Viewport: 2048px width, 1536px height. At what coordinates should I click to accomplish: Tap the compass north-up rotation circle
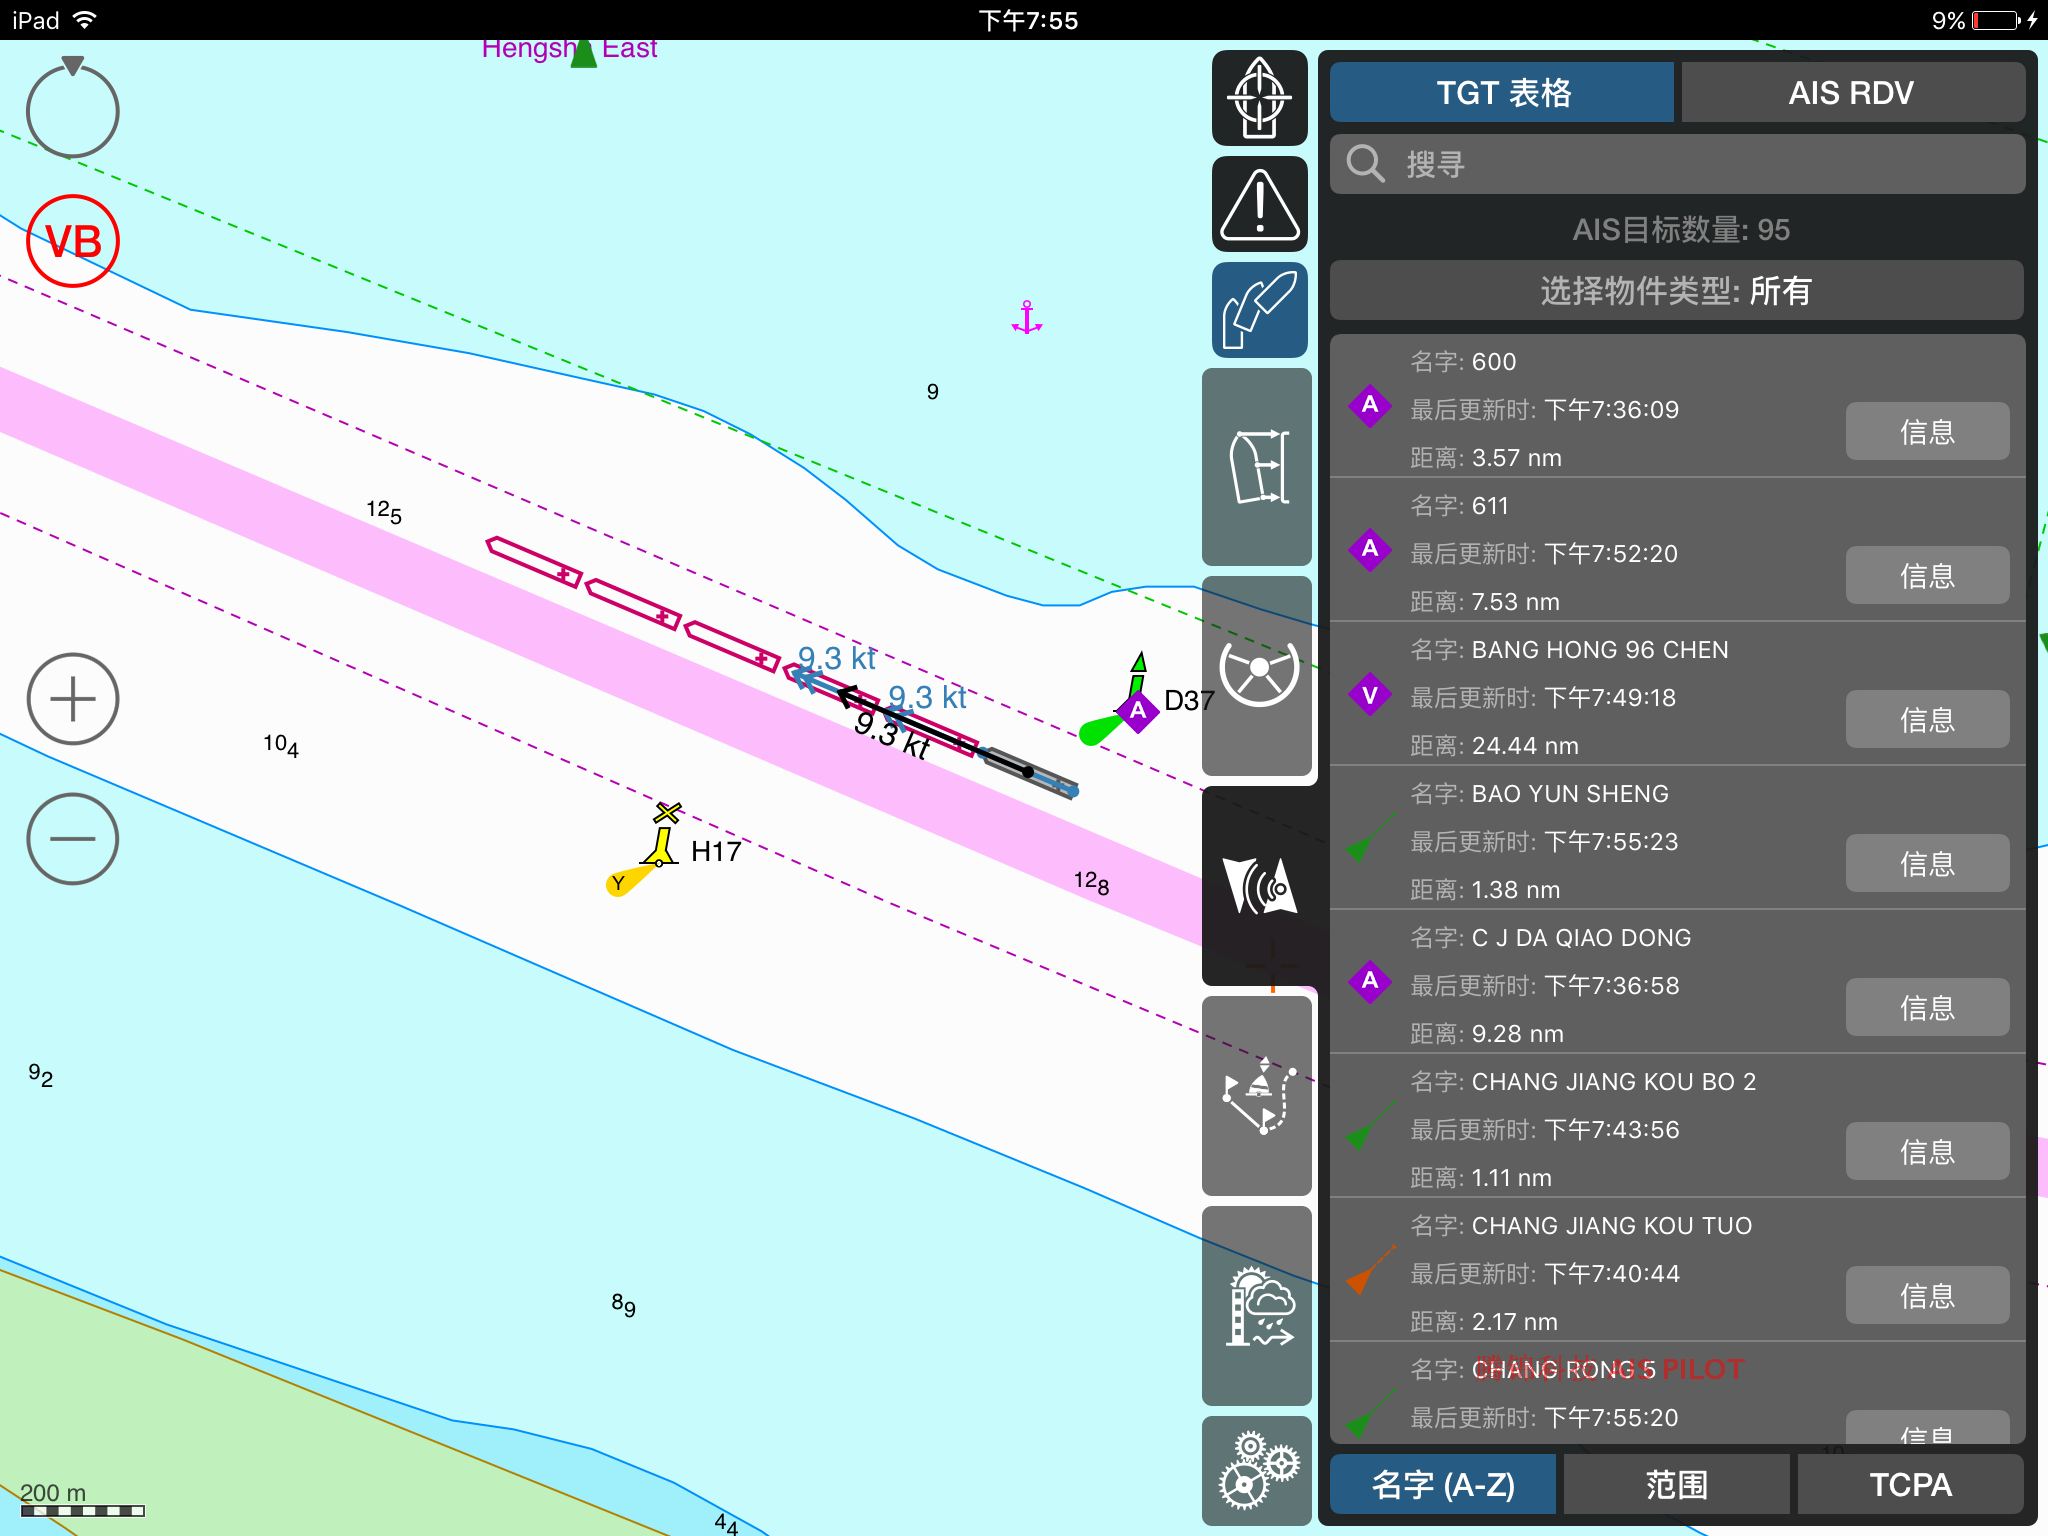tap(73, 111)
